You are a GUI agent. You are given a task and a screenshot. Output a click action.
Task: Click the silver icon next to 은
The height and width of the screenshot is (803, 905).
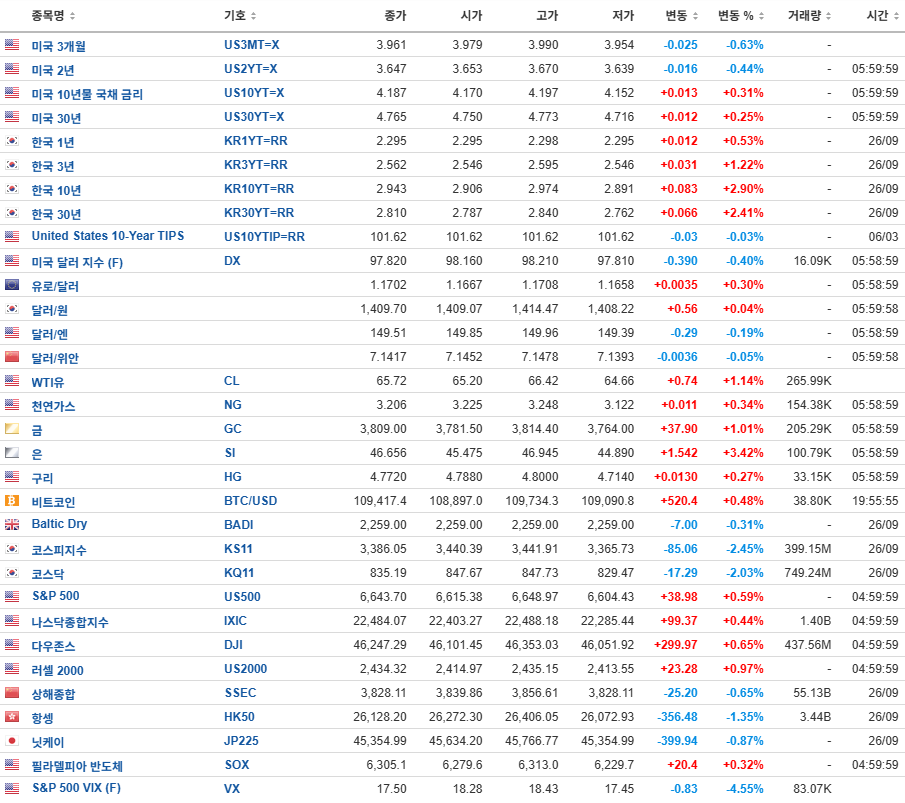click(14, 452)
